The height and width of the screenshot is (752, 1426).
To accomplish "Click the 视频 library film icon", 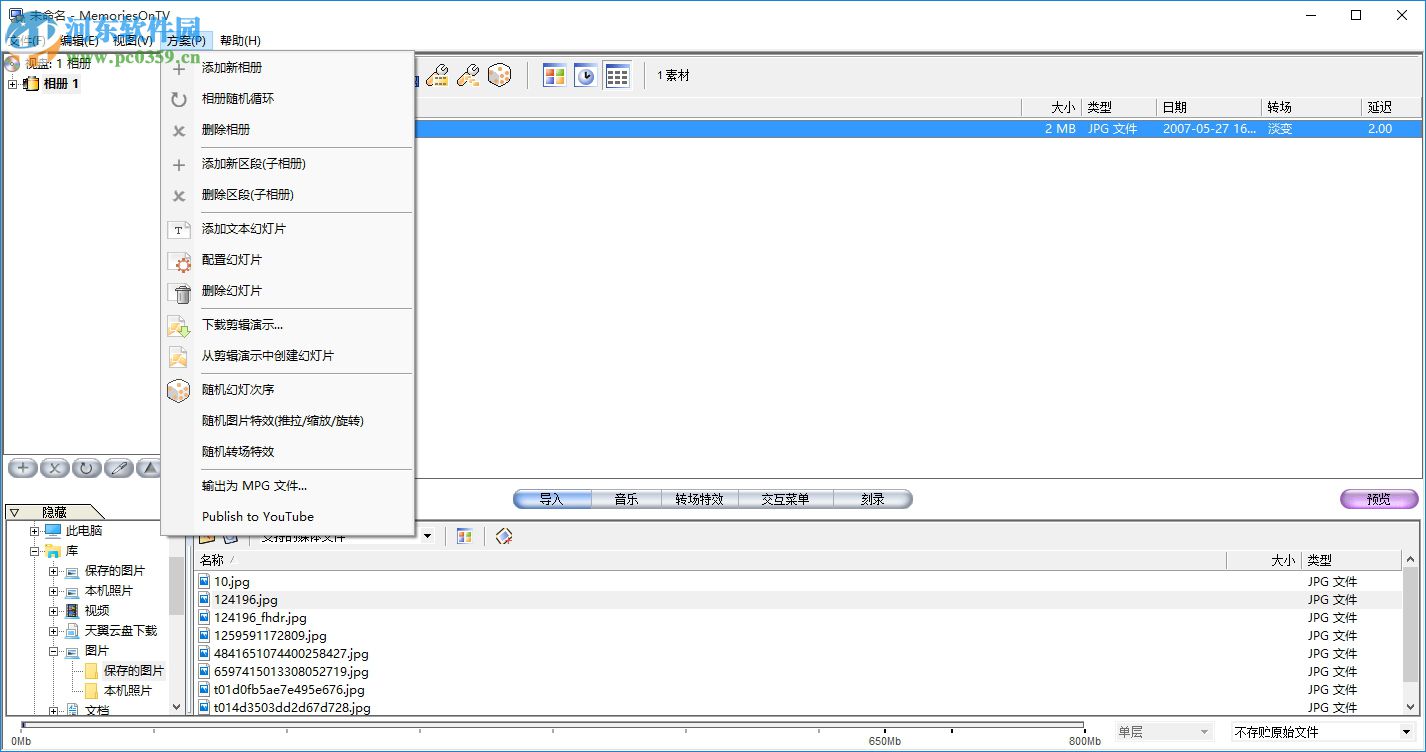I will 72,611.
